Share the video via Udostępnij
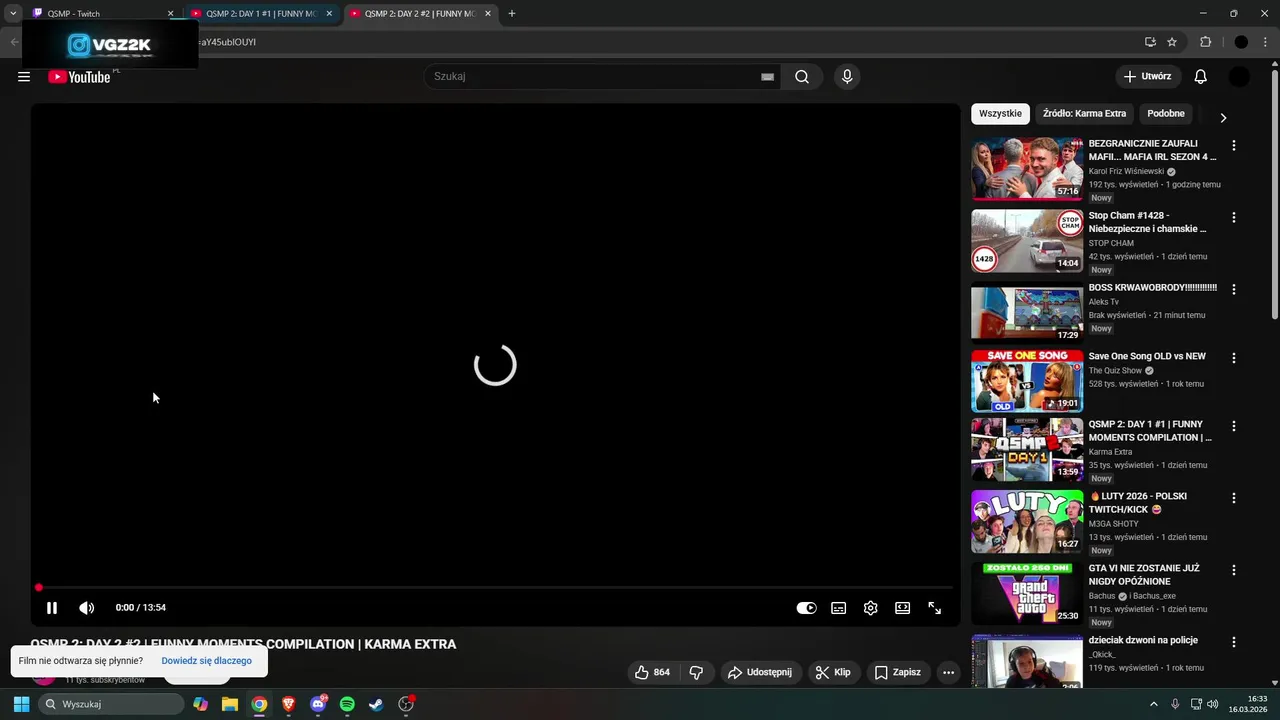 760,672
